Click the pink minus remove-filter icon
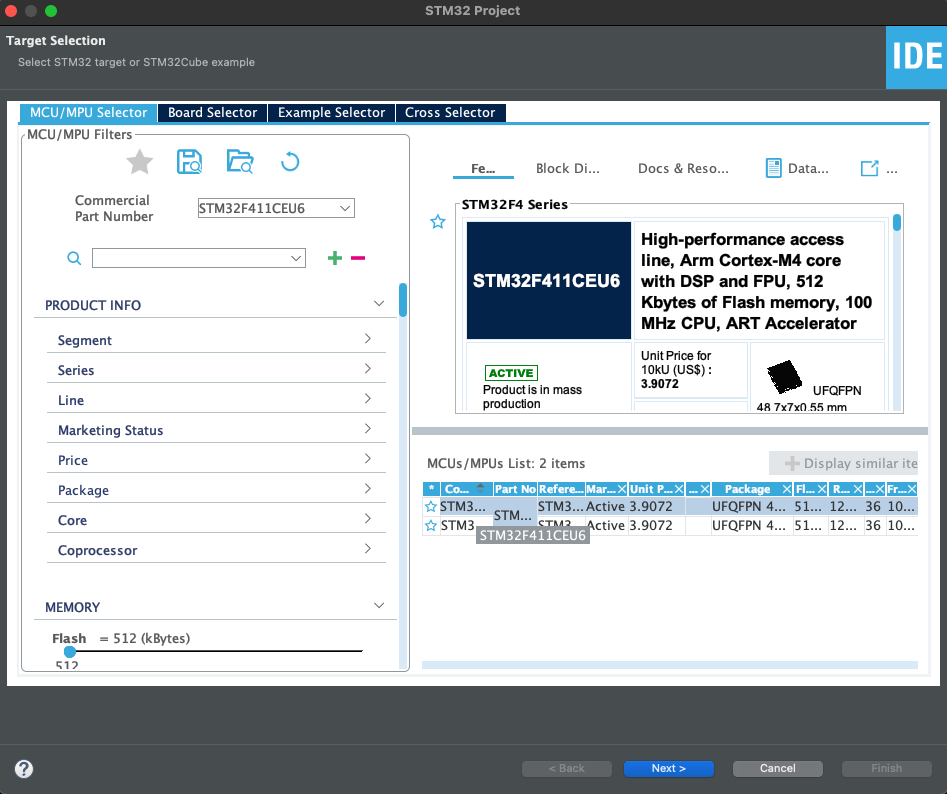This screenshot has height=794, width=947. coord(358,258)
